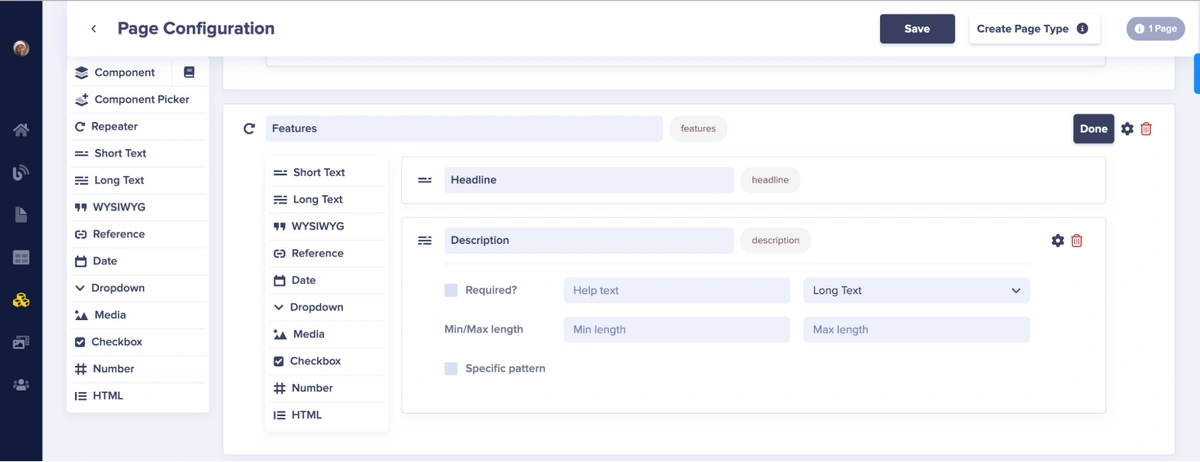Choose WYSIWYG in the inner field list
Viewport: 1200px width, 462px height.
pyautogui.click(x=317, y=227)
